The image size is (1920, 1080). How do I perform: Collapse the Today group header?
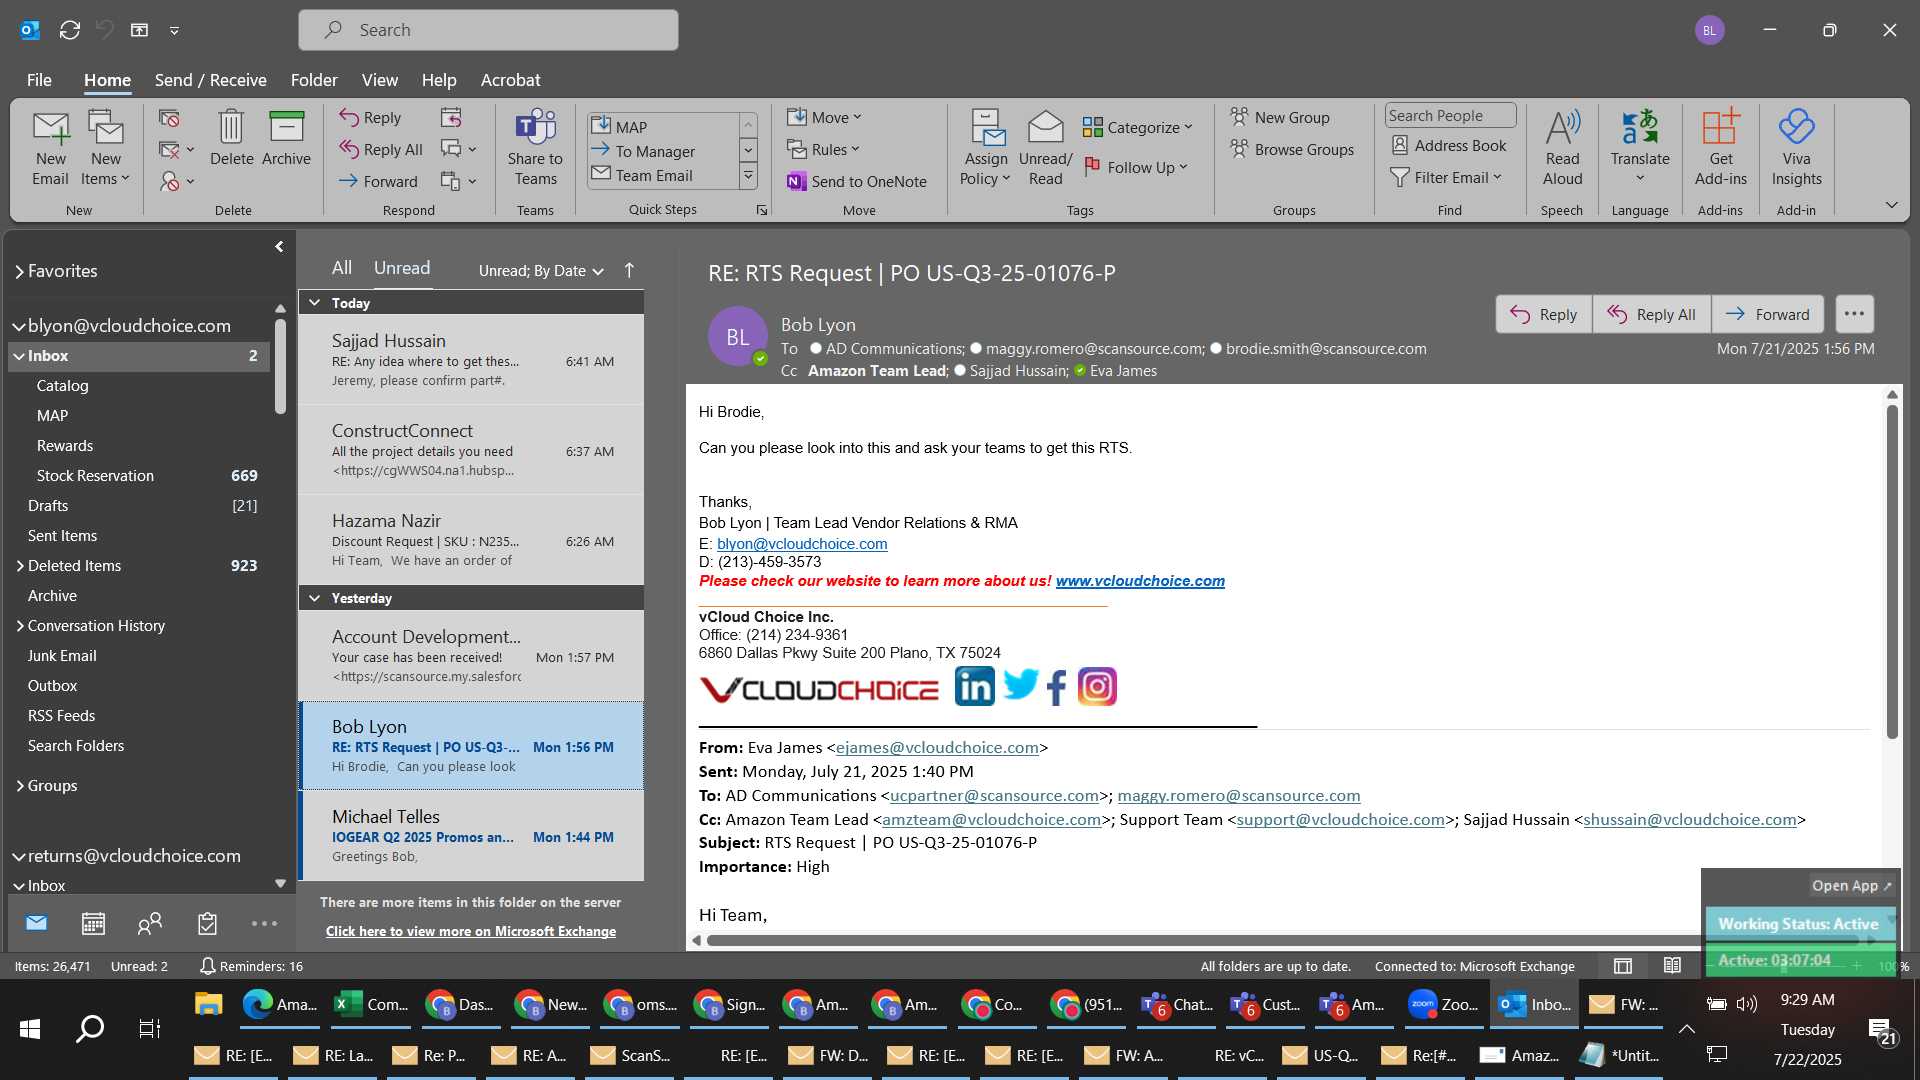pyautogui.click(x=315, y=303)
